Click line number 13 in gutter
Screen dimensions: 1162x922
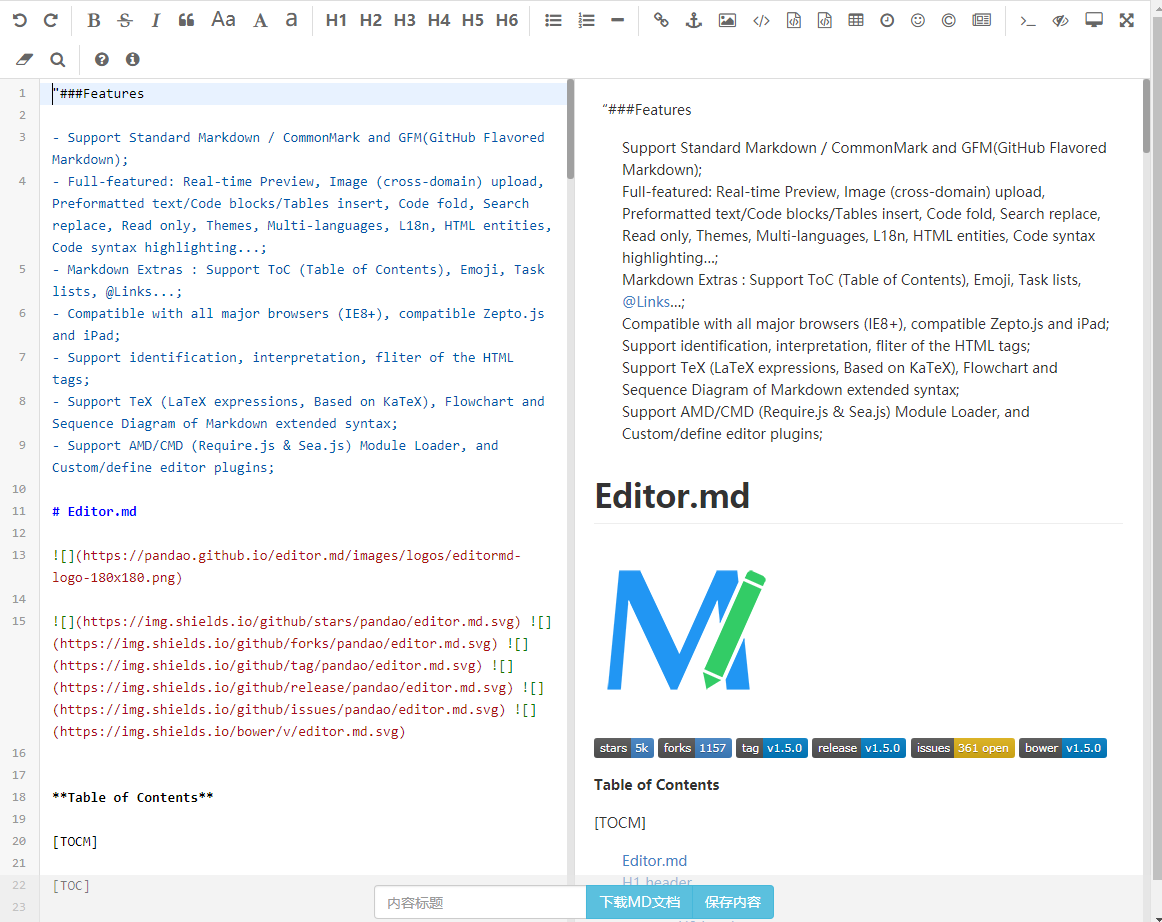(x=19, y=555)
